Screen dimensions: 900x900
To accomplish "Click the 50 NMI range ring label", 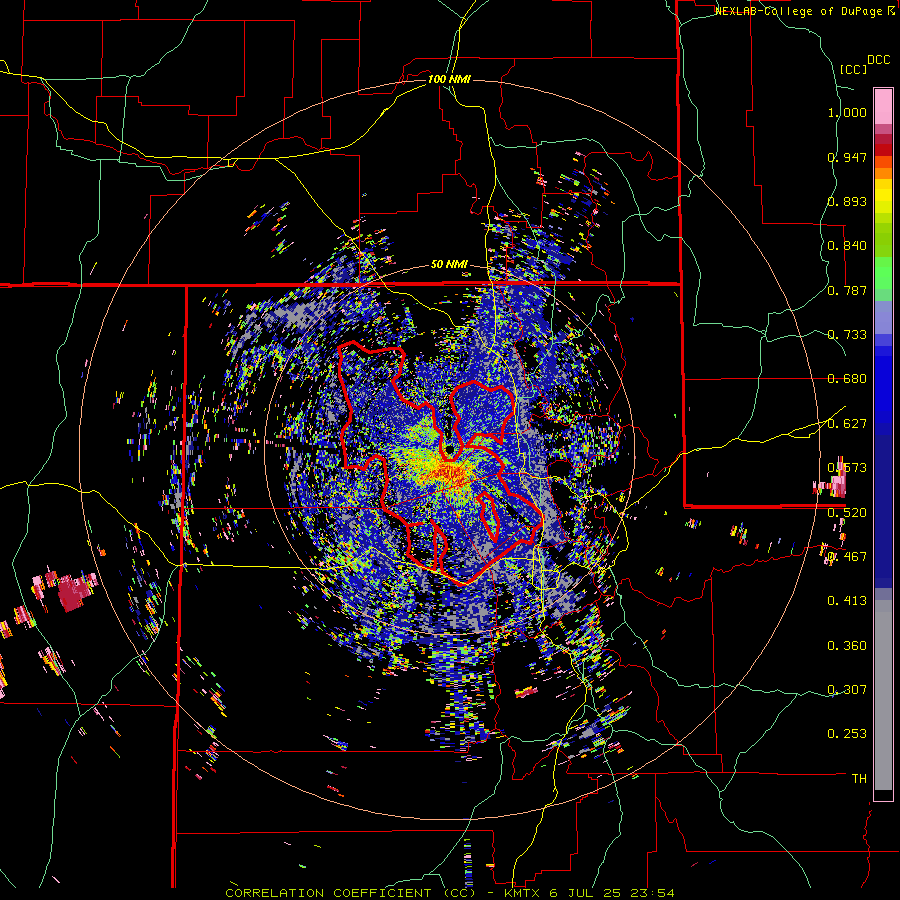I will pos(449,265).
